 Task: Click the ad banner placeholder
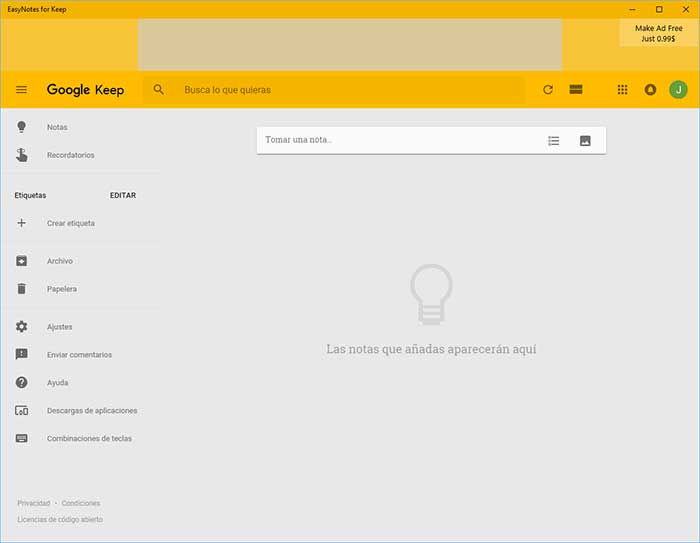click(x=350, y=45)
